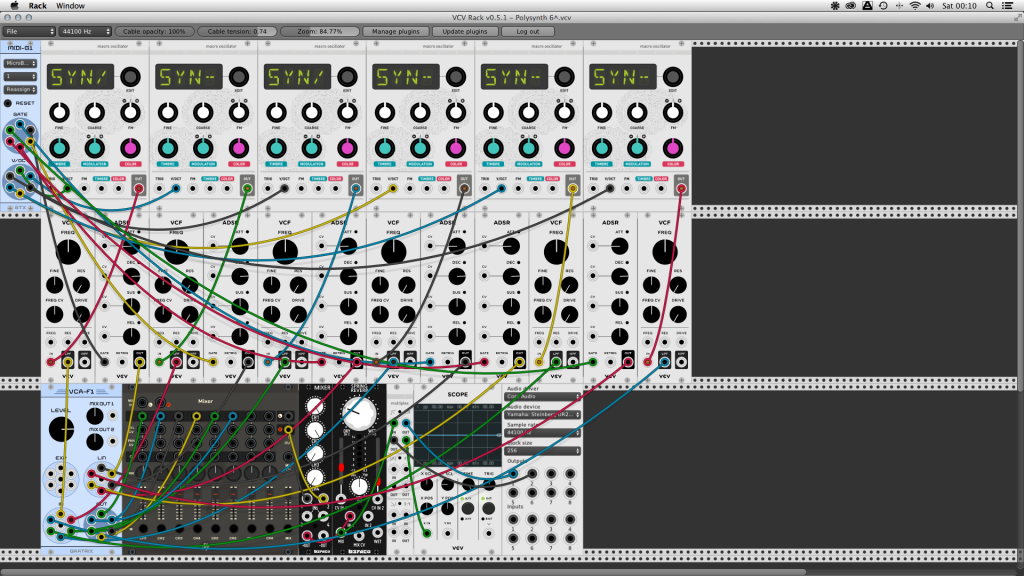Toggle the Scope INT/EXT trigger button

488,507
